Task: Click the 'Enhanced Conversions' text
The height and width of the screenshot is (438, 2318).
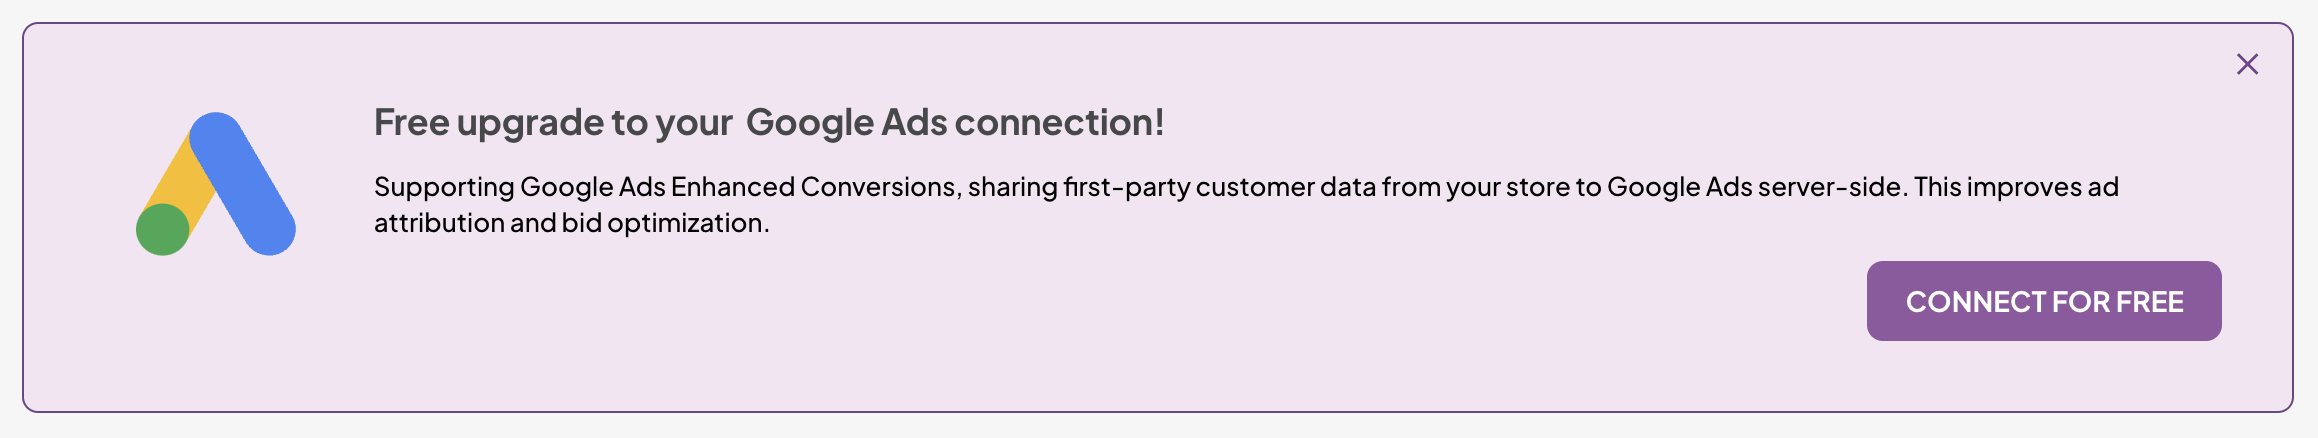Action: tap(813, 187)
